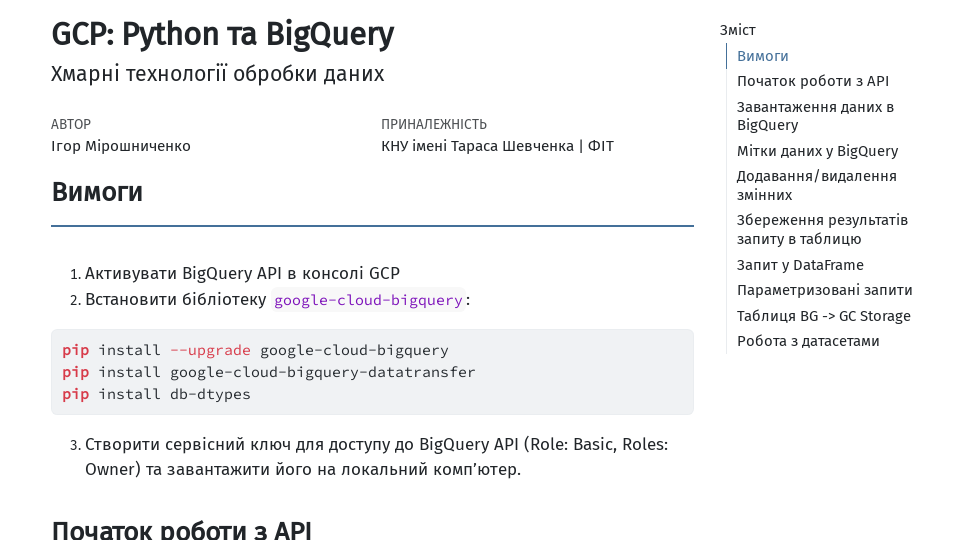Screen dimensions: 960x540
Task: Click 'Запит у DataFrame' in the sidebar
Action: pyautogui.click(x=800, y=265)
